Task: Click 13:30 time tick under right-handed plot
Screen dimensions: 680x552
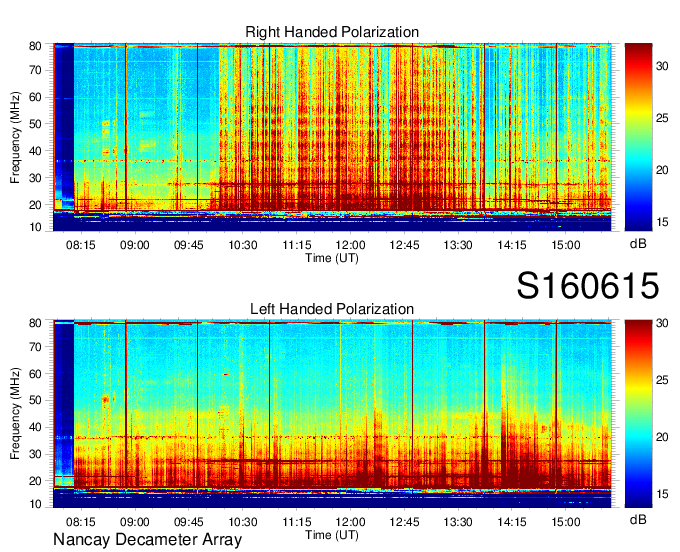Action: click(458, 245)
